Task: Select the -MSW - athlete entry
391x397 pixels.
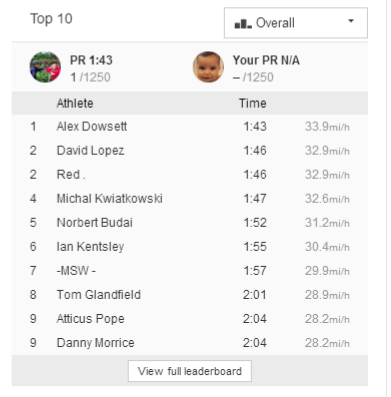Action: pyautogui.click(x=76, y=271)
